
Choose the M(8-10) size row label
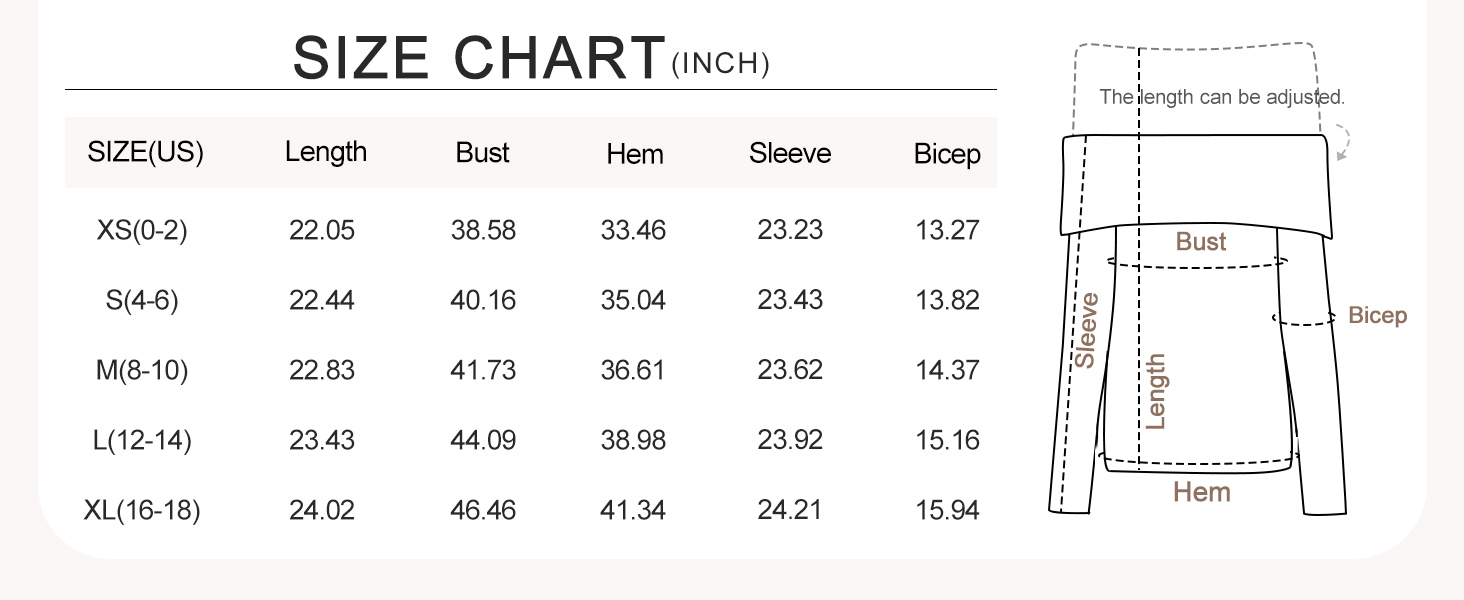(x=142, y=370)
